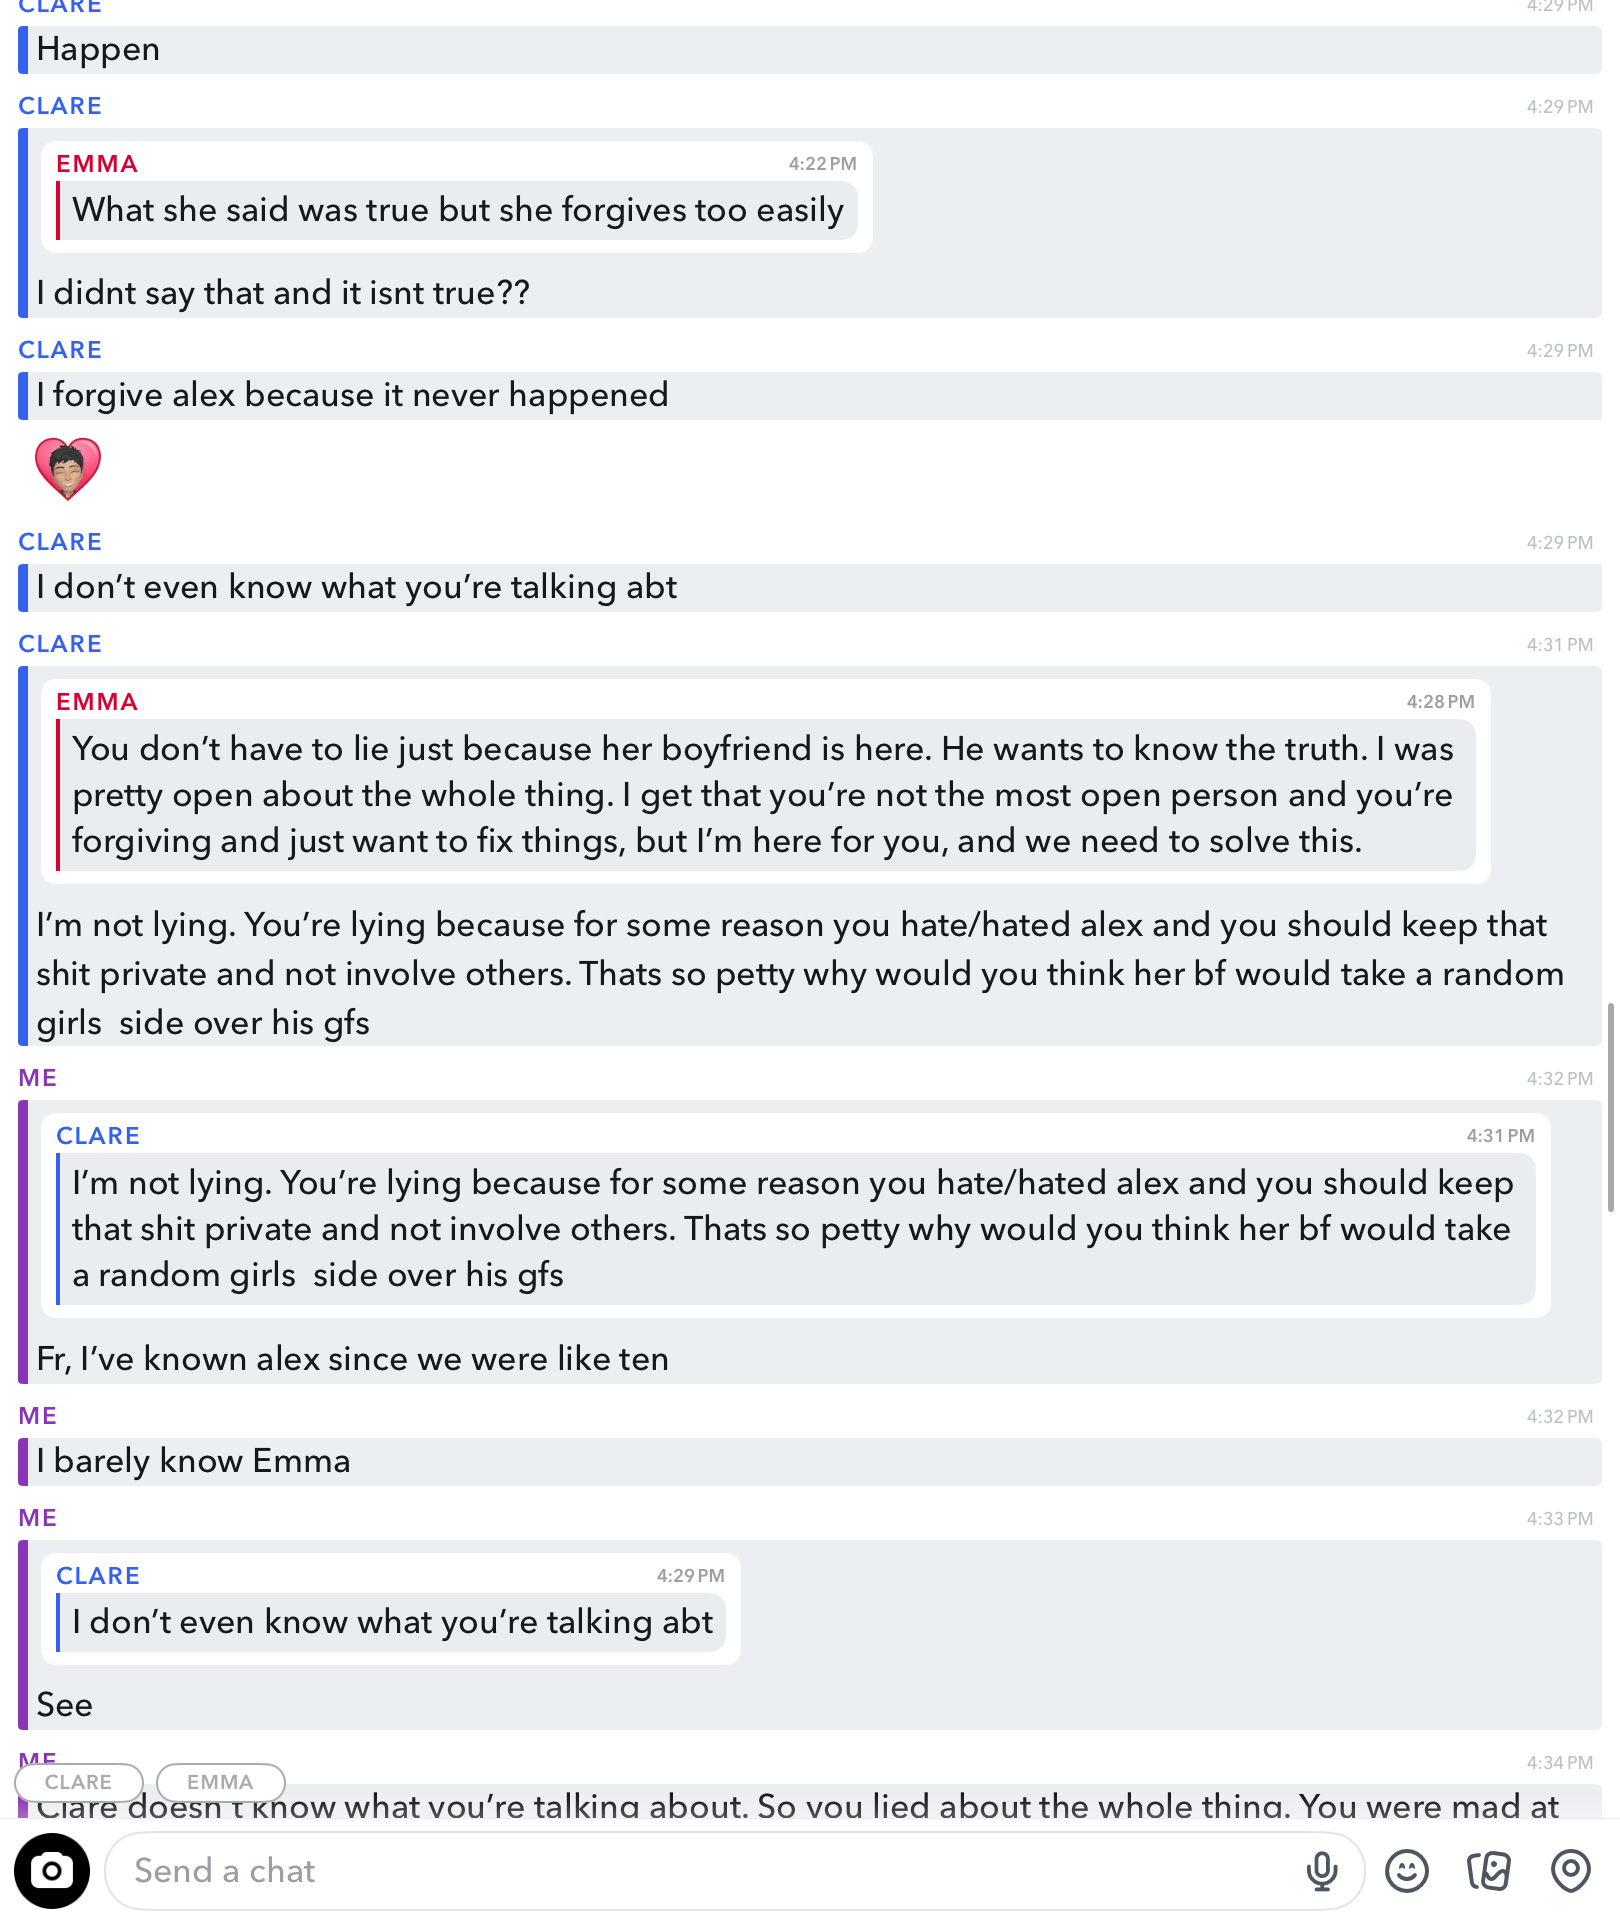Tap the microphone voice note icon

1321,1870
